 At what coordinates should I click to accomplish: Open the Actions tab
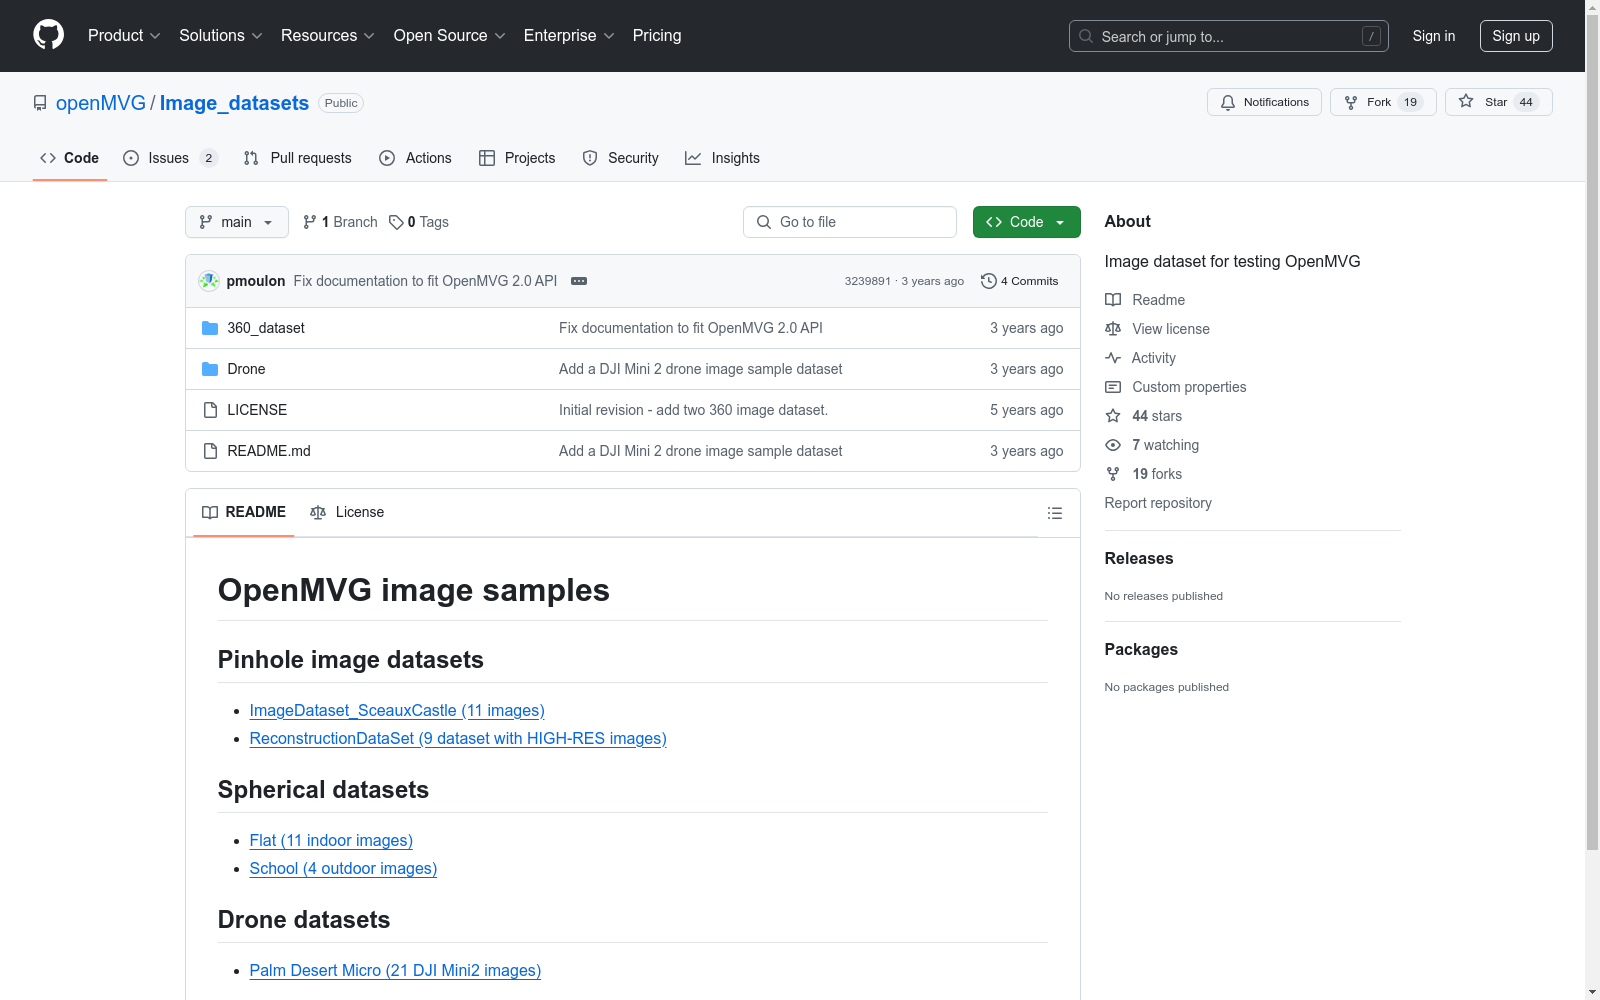tap(415, 158)
